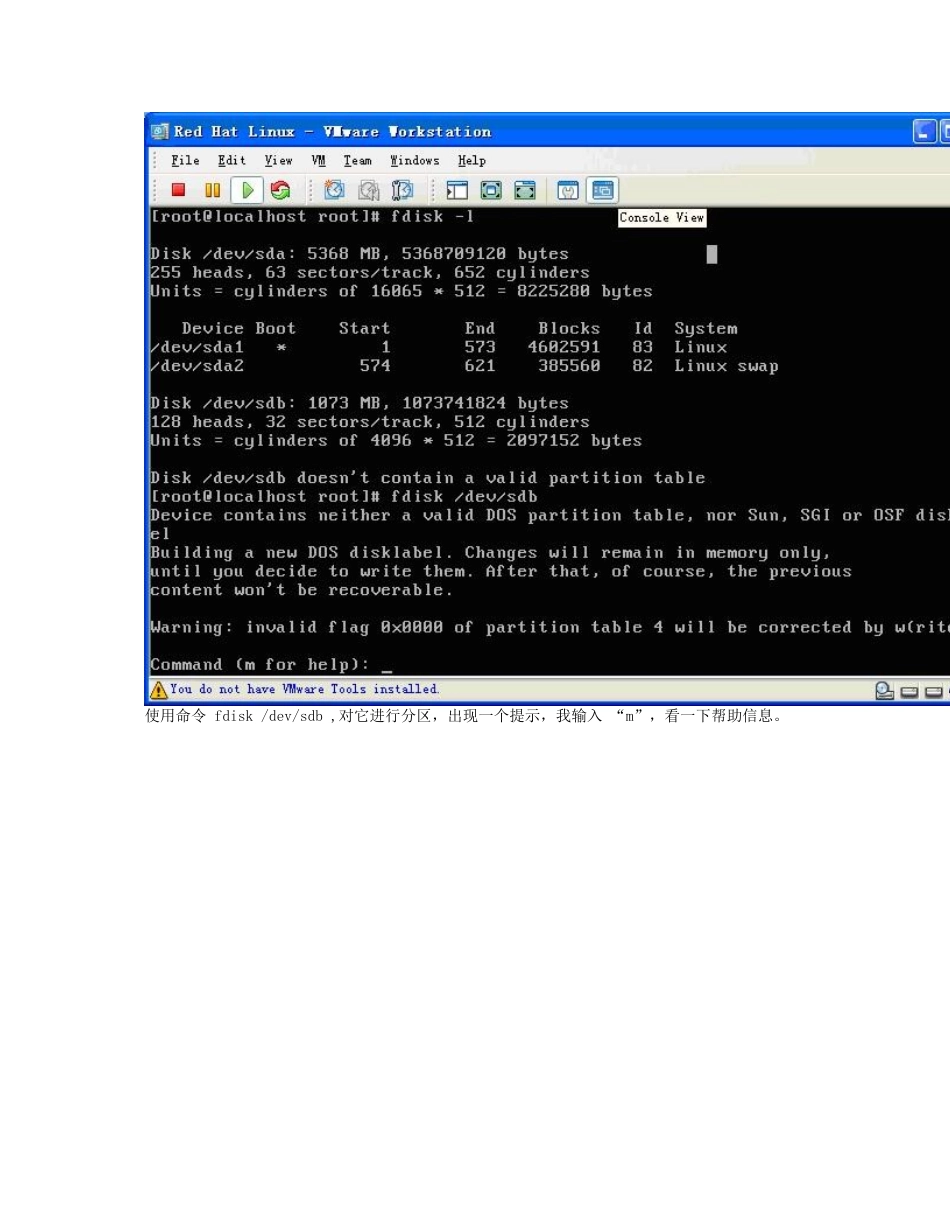
Task: Show or hide the sidebar panel icon
Action: [x=457, y=190]
